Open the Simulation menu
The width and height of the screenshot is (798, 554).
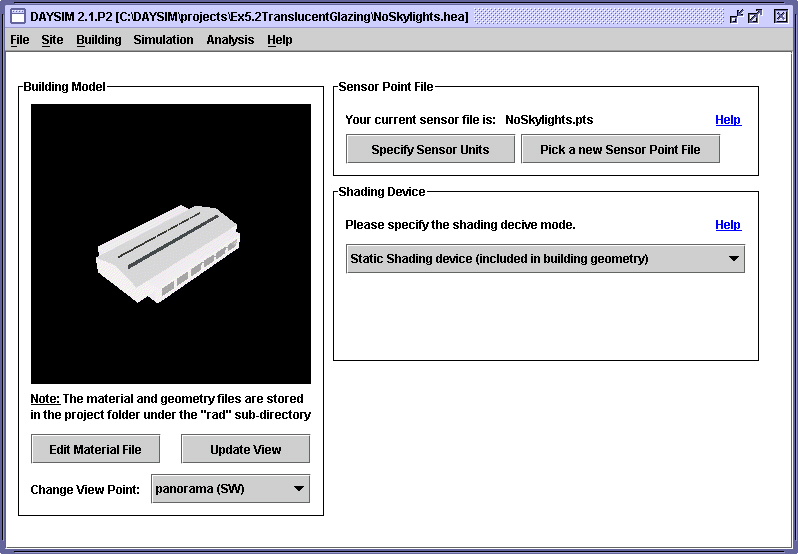163,40
